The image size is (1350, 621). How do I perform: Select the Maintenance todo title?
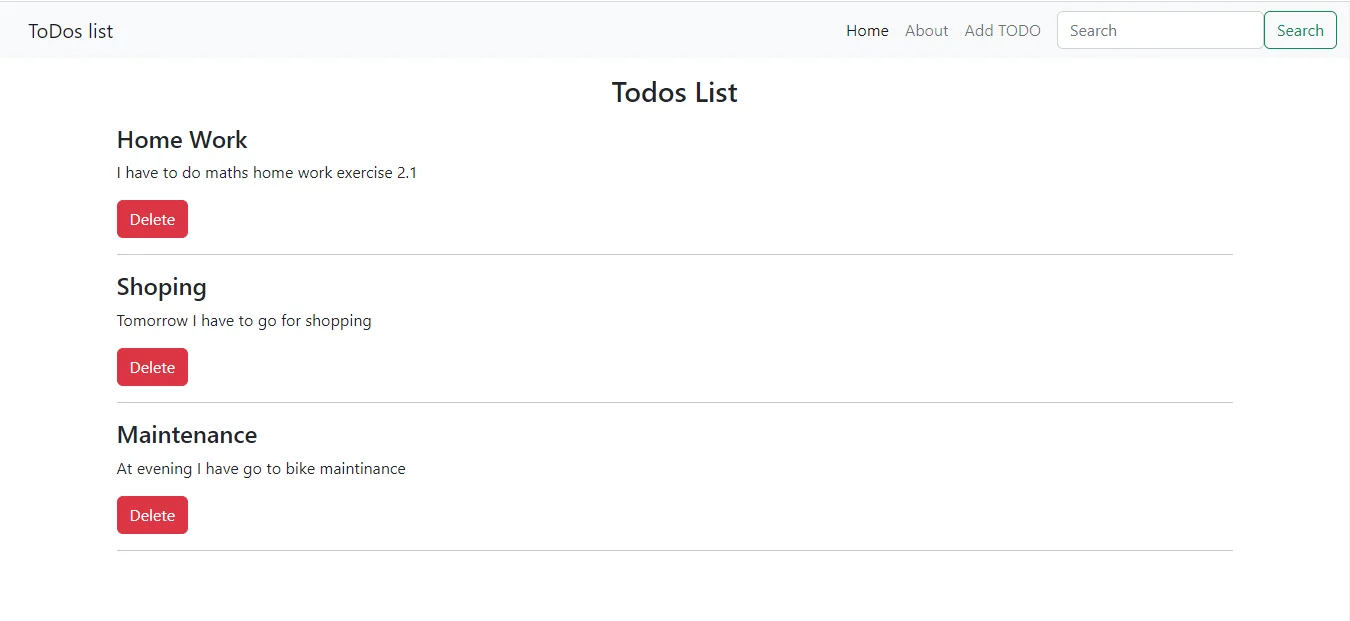187,435
